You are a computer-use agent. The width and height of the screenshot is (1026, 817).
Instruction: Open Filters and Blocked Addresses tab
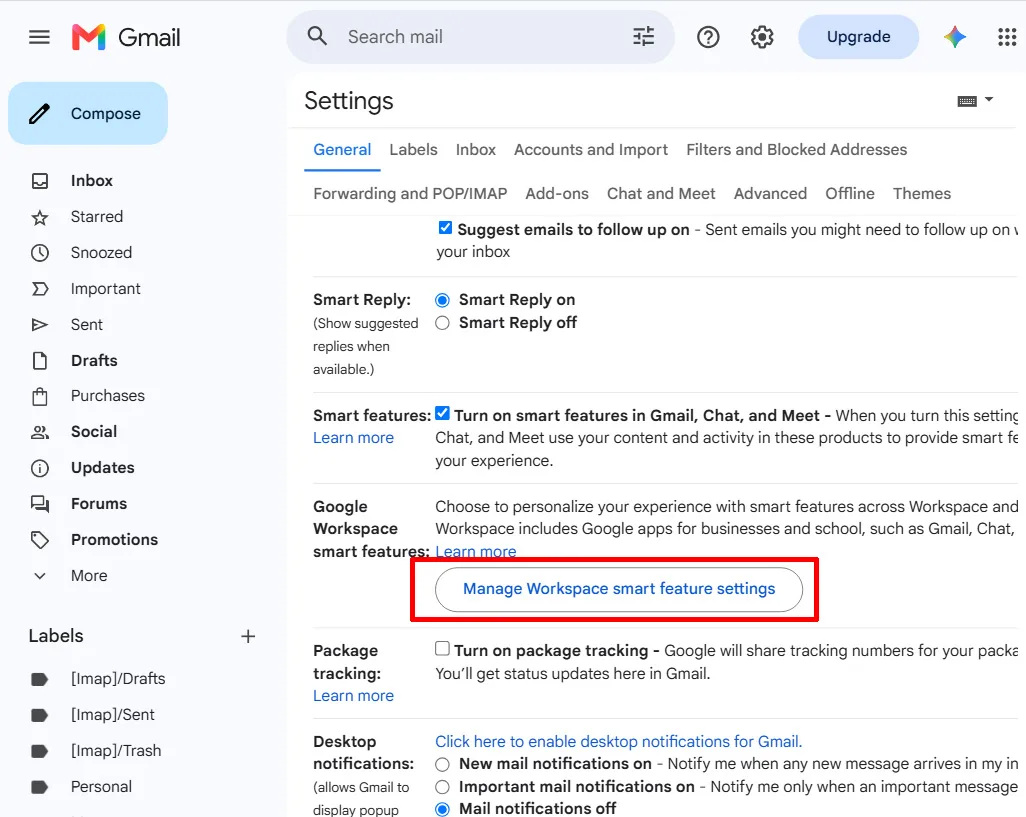[x=796, y=150]
